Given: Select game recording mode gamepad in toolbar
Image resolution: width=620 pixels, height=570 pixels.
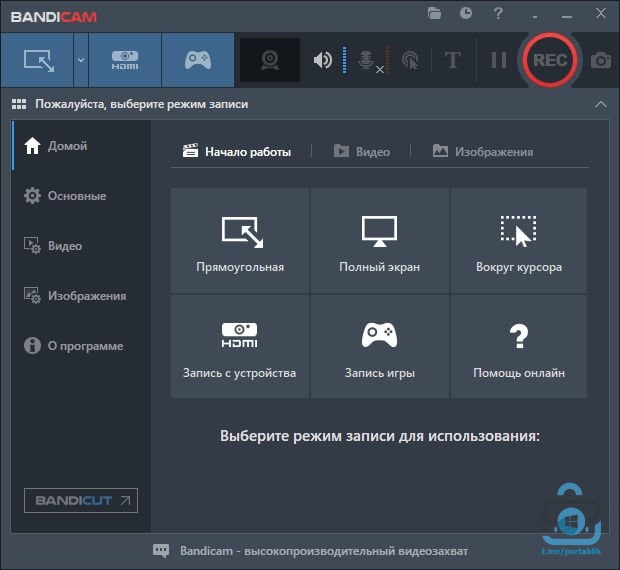Looking at the screenshot, I should point(198,60).
